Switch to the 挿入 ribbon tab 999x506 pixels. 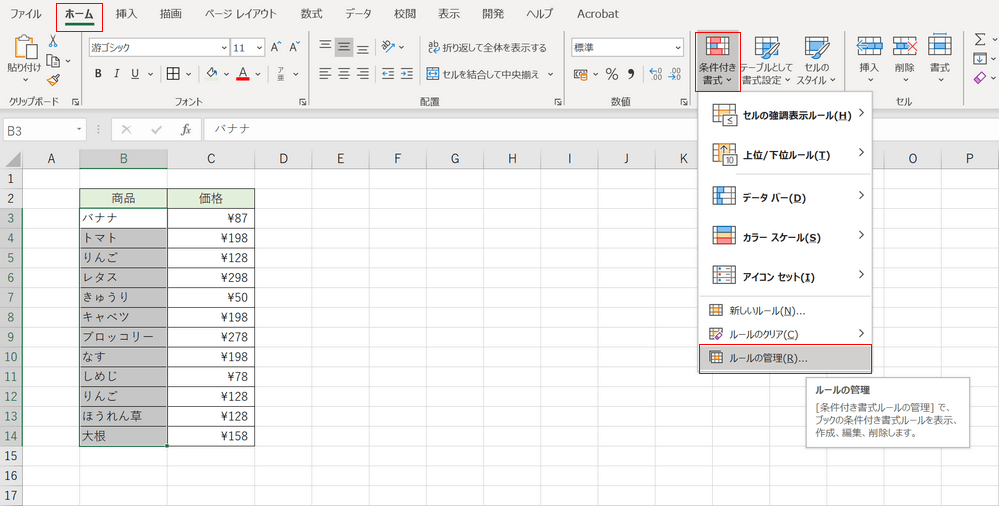[x=126, y=14]
